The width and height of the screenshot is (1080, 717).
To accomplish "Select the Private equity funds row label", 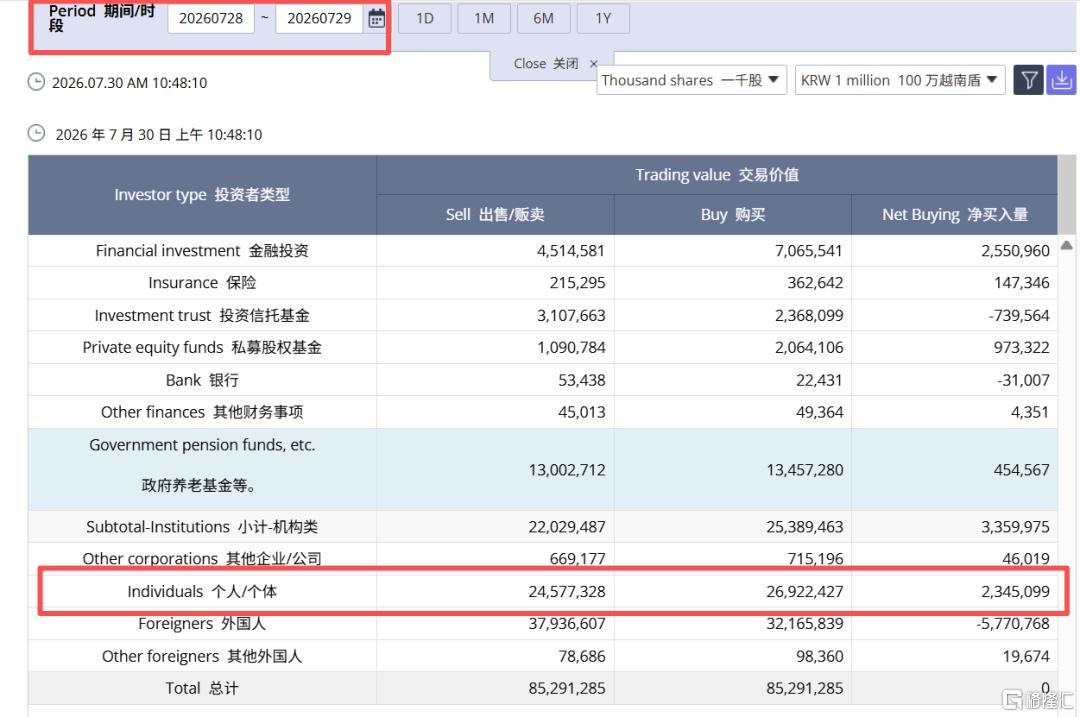I will tap(202, 348).
